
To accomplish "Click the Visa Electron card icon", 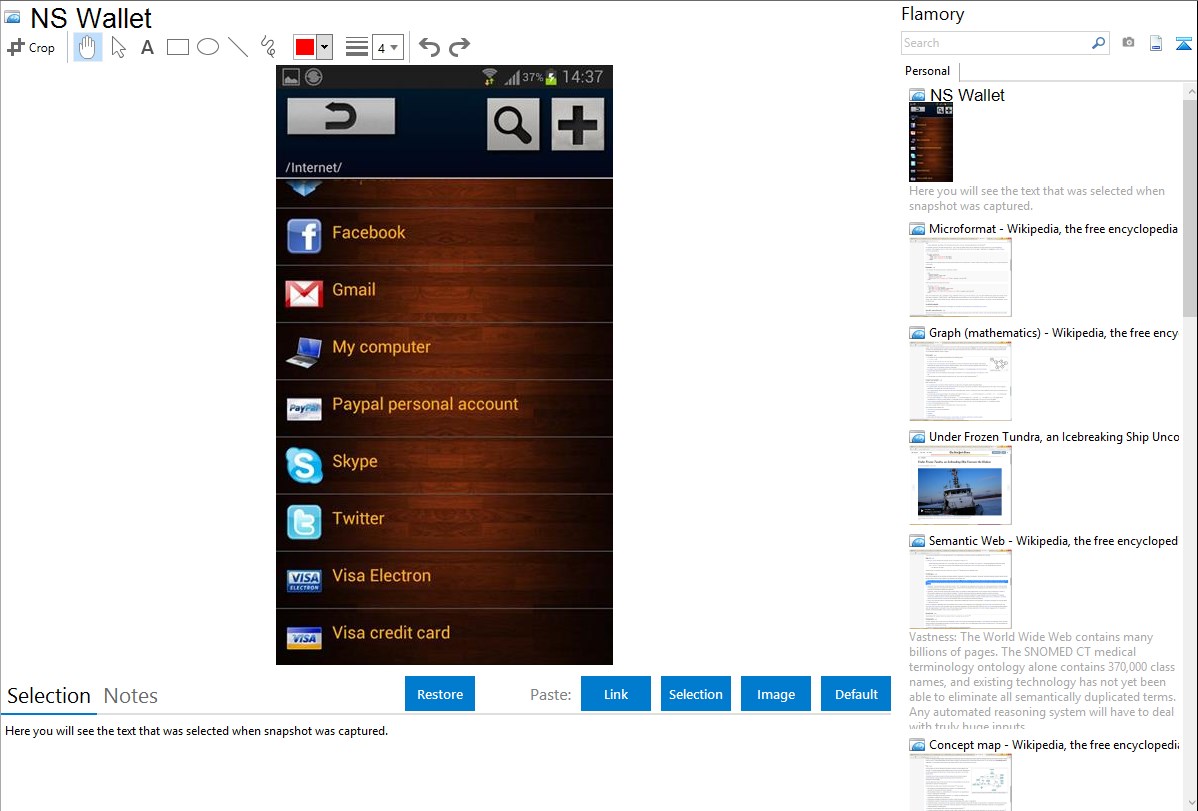I will pos(303,580).
